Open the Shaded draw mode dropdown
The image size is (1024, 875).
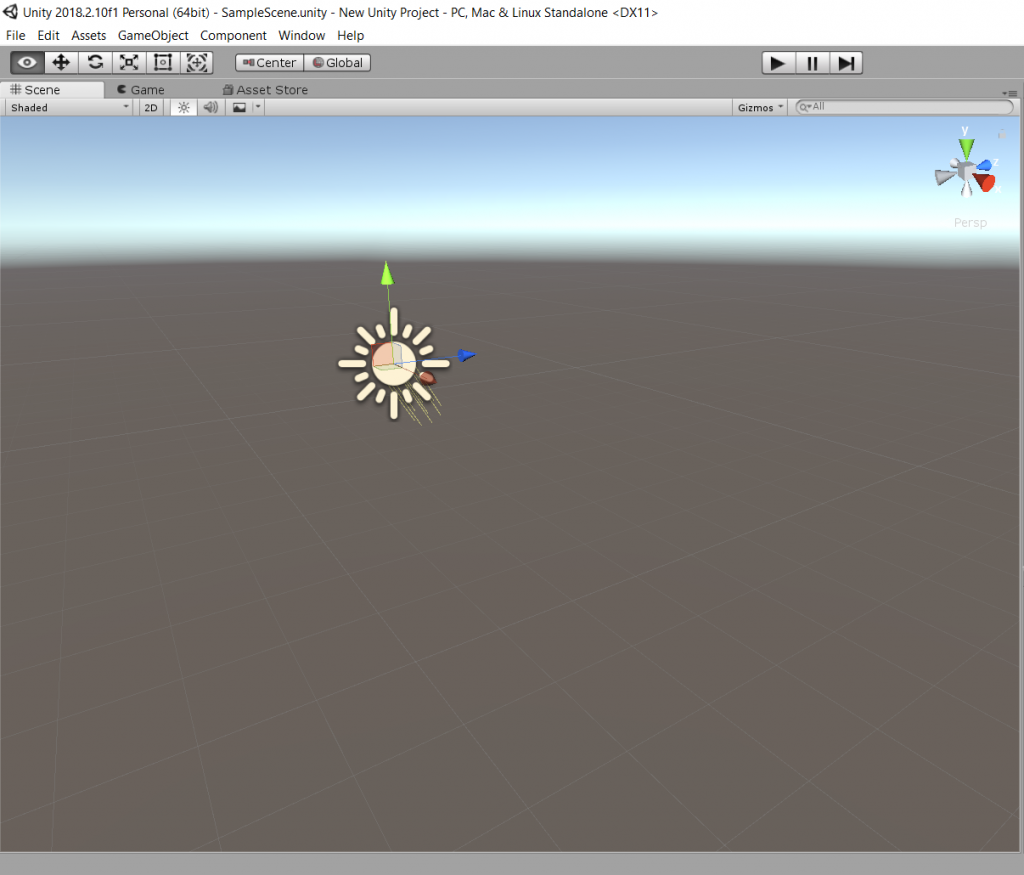[x=69, y=108]
